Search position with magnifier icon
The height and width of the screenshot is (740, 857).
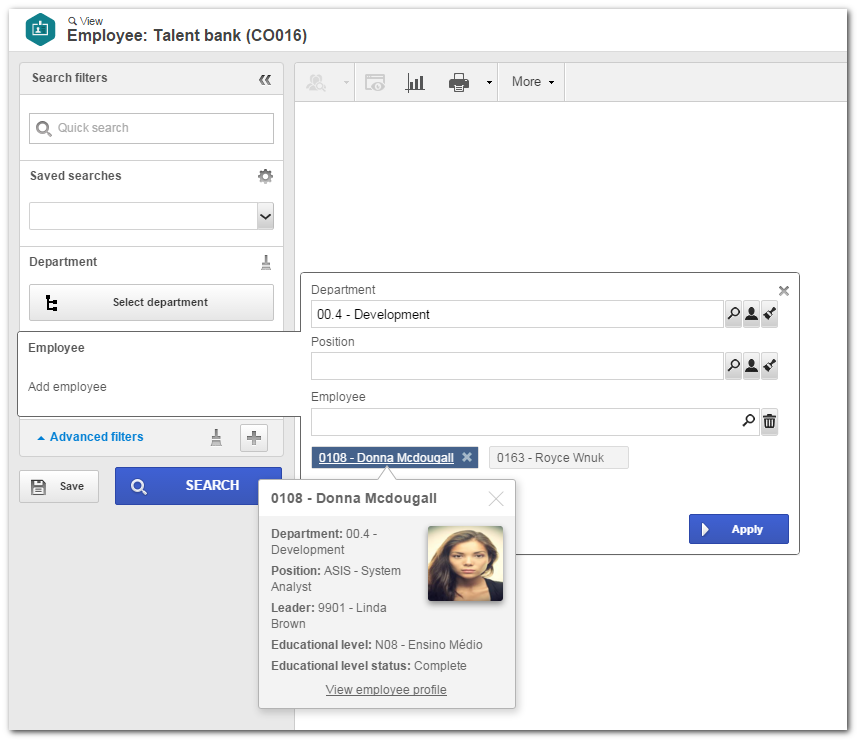733,366
